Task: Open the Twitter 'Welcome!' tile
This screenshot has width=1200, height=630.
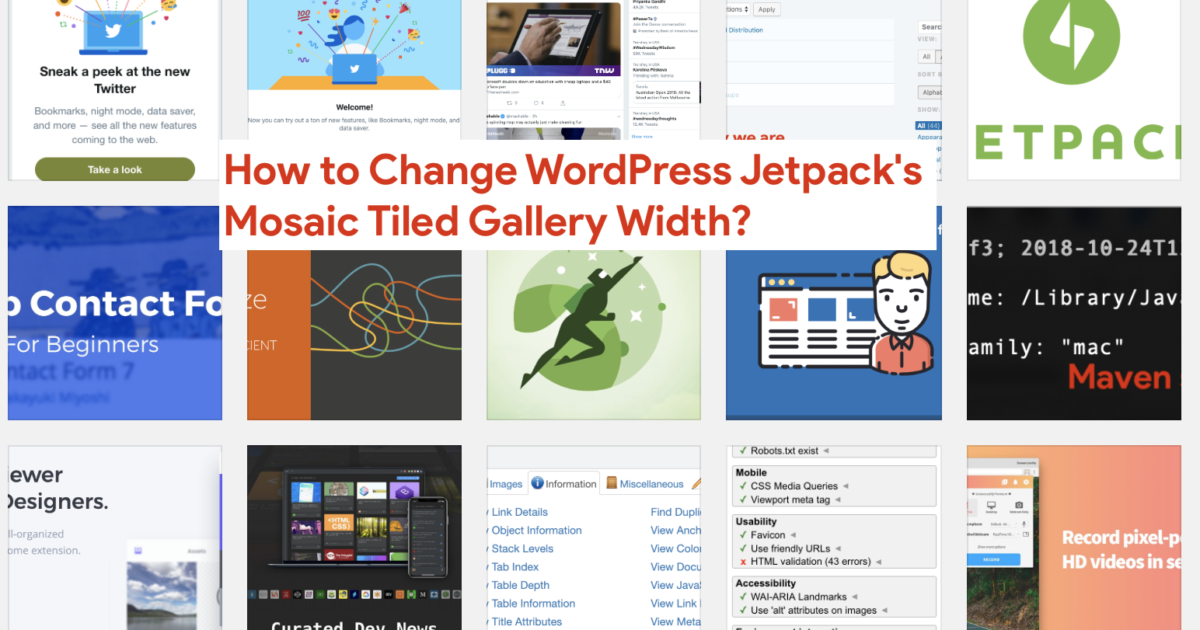Action: [354, 70]
